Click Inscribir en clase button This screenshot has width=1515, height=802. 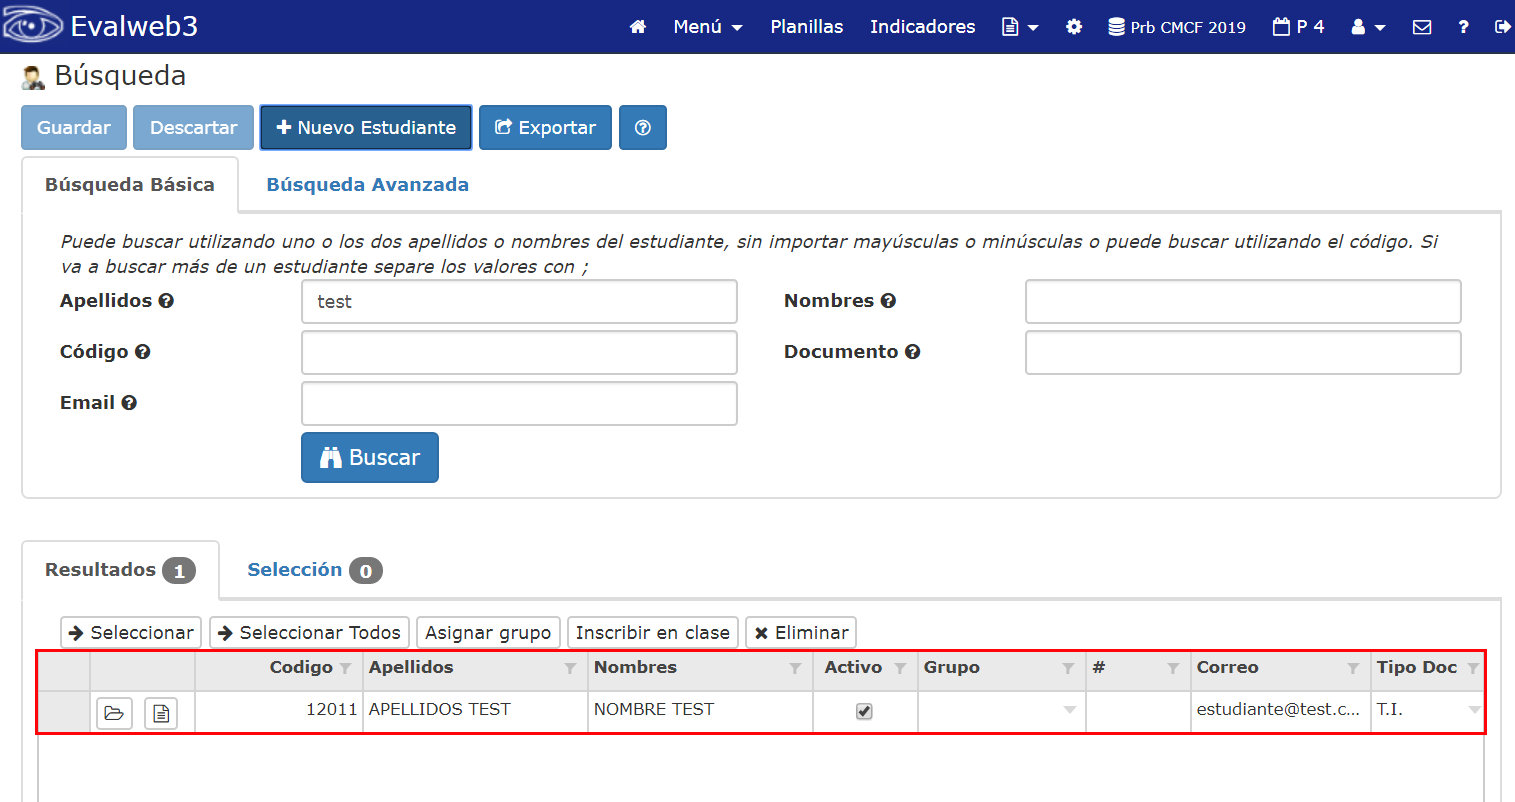[652, 633]
